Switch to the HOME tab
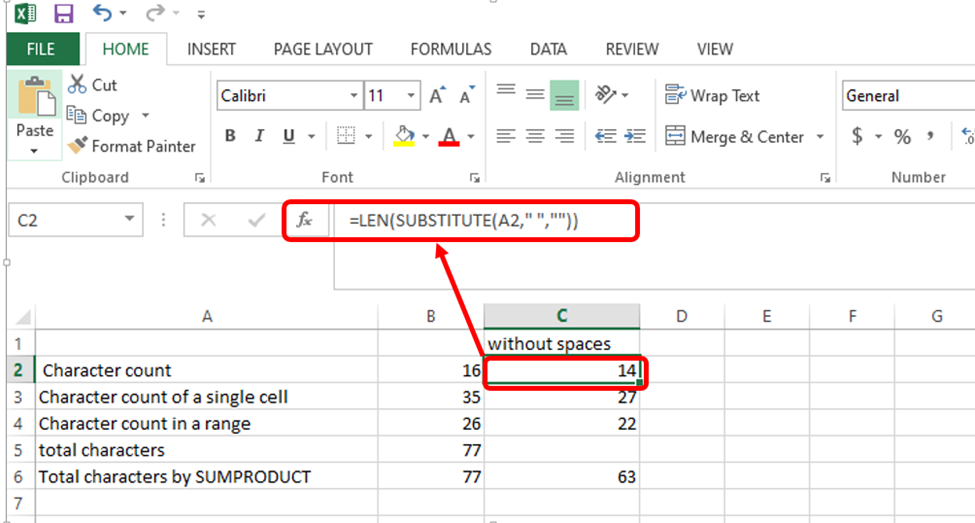The width and height of the screenshot is (975, 523). pyautogui.click(x=126, y=49)
